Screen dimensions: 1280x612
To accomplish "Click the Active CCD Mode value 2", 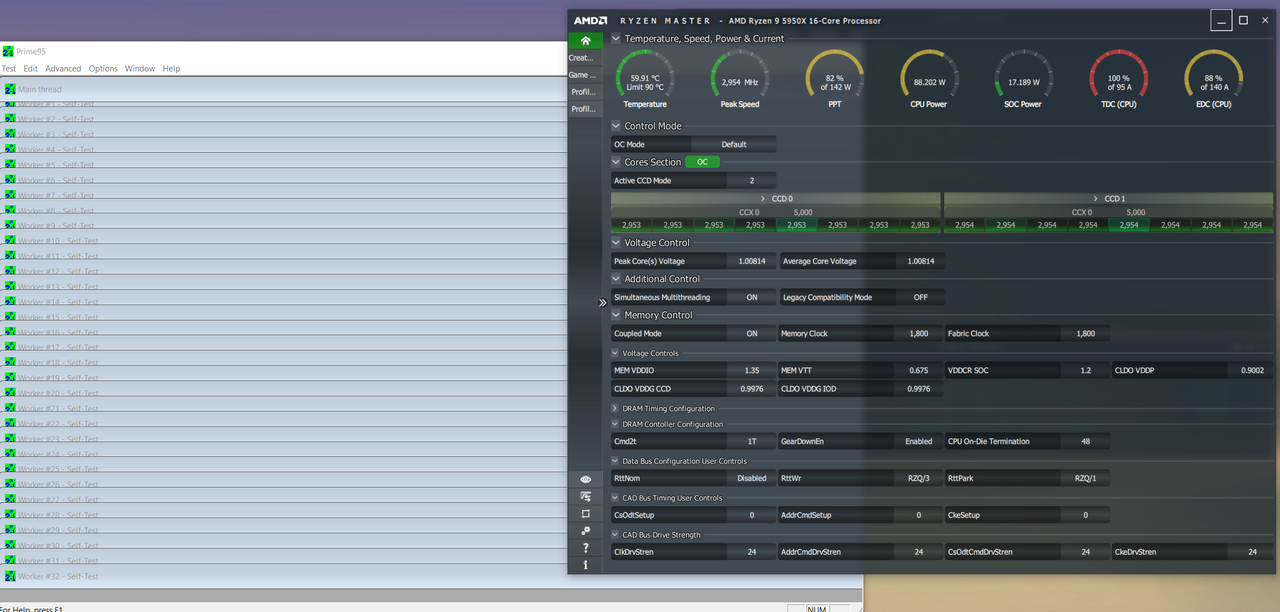I will click(x=752, y=181).
